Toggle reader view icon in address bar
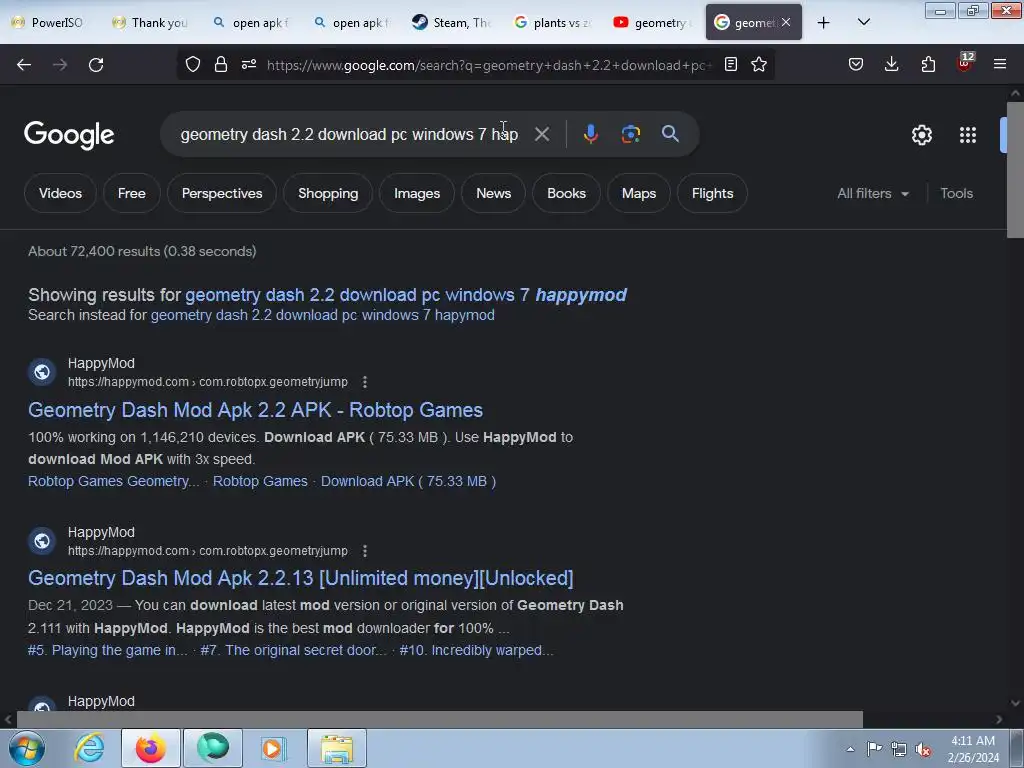This screenshot has height=768, width=1024. pyautogui.click(x=731, y=64)
